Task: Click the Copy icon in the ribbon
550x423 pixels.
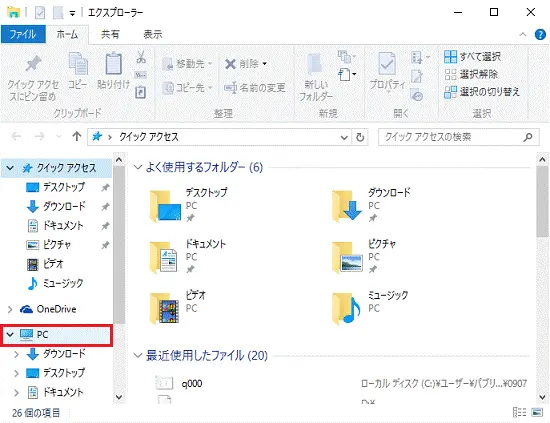Action: pyautogui.click(x=78, y=64)
